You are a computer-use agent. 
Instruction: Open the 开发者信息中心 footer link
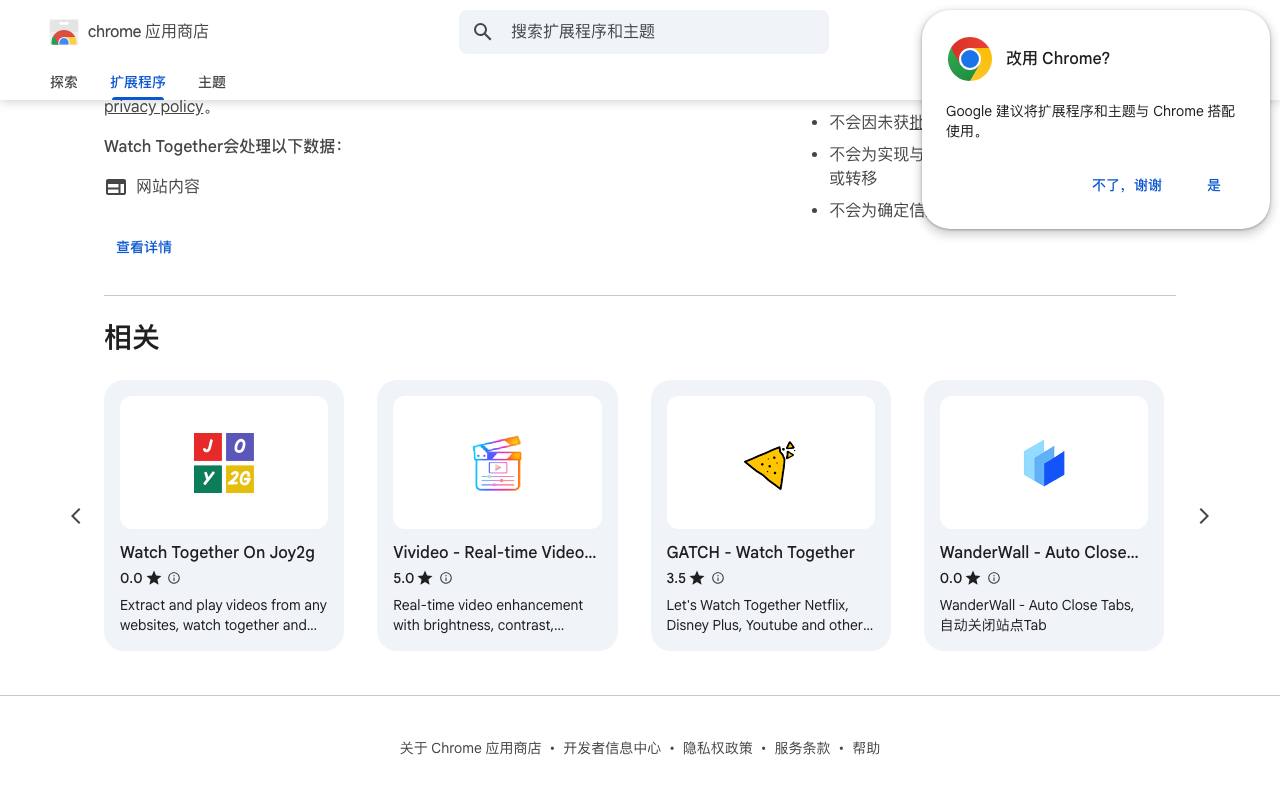(612, 748)
